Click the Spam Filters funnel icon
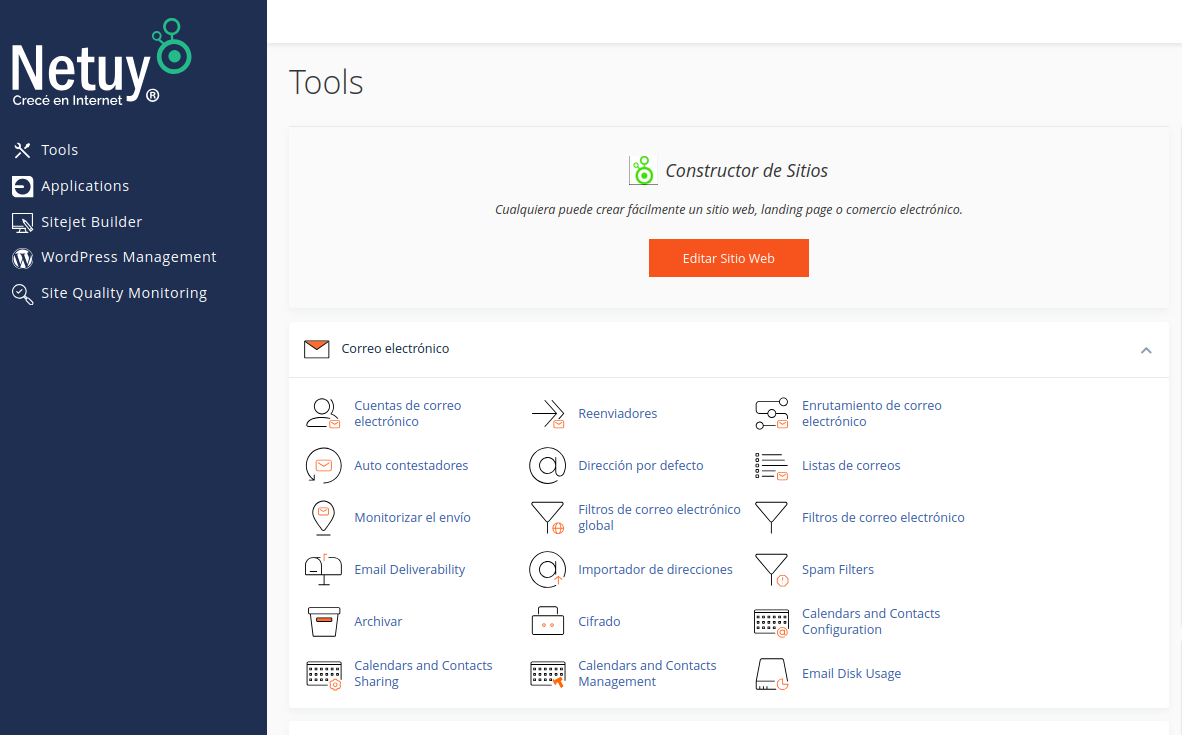 point(771,570)
